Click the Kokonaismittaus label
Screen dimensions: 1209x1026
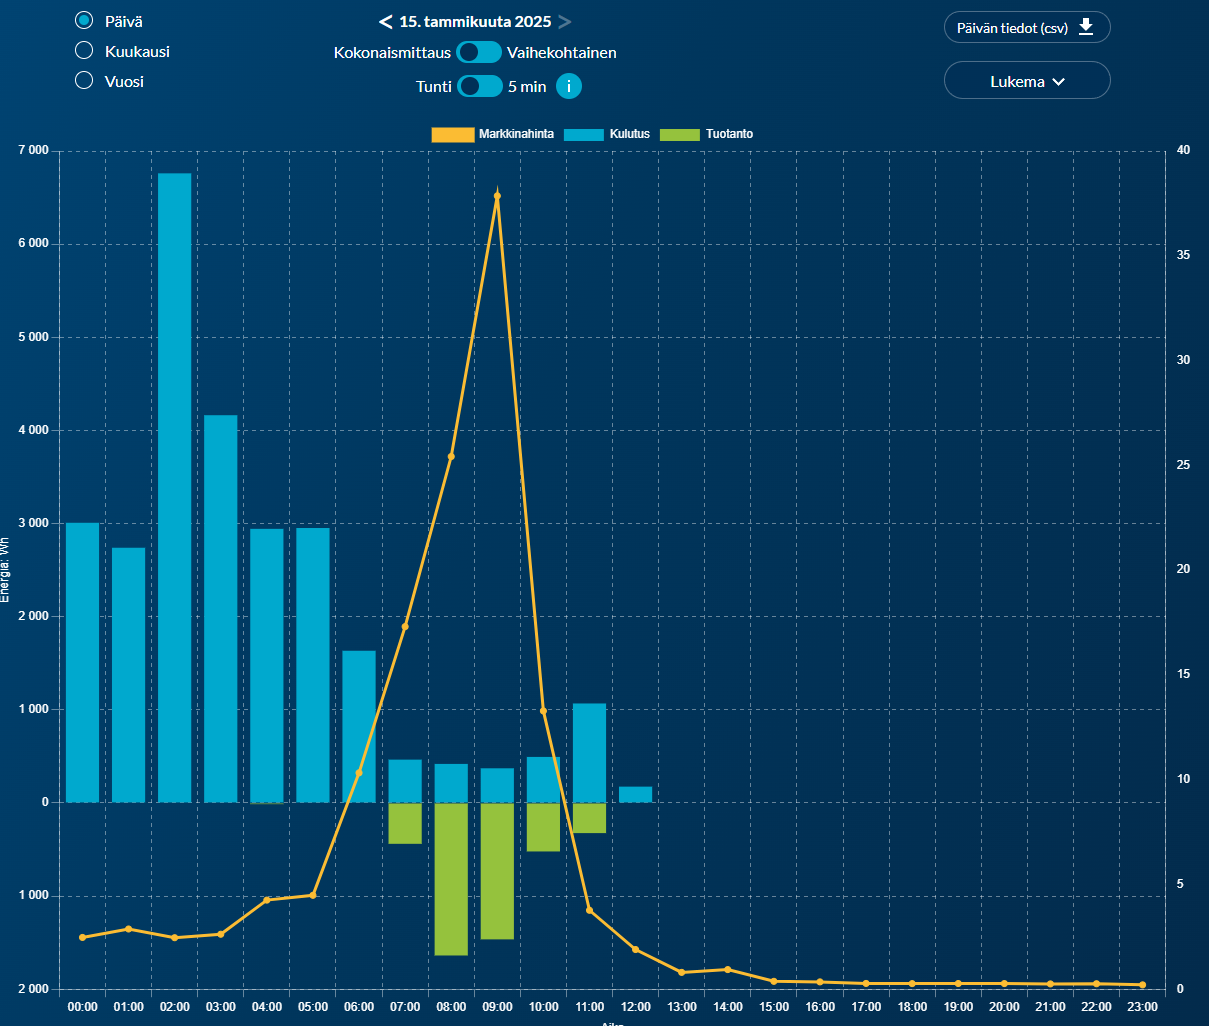click(392, 53)
